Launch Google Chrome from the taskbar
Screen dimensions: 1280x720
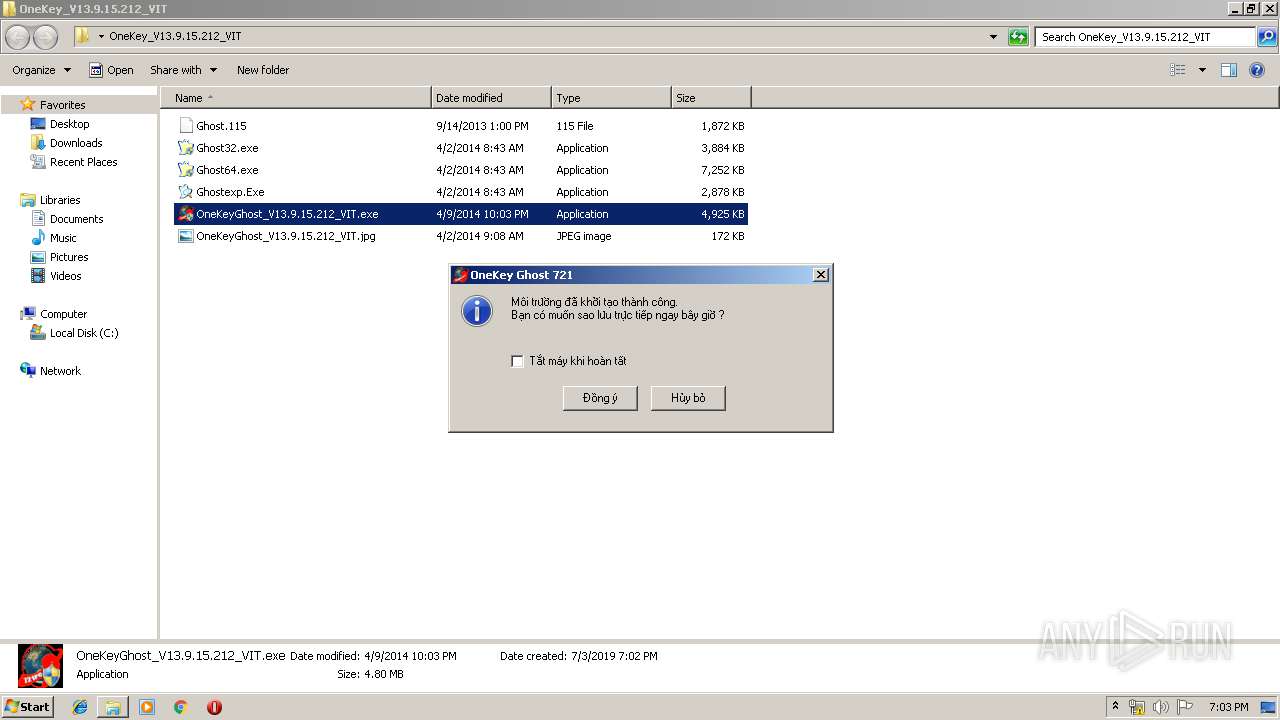pos(180,707)
